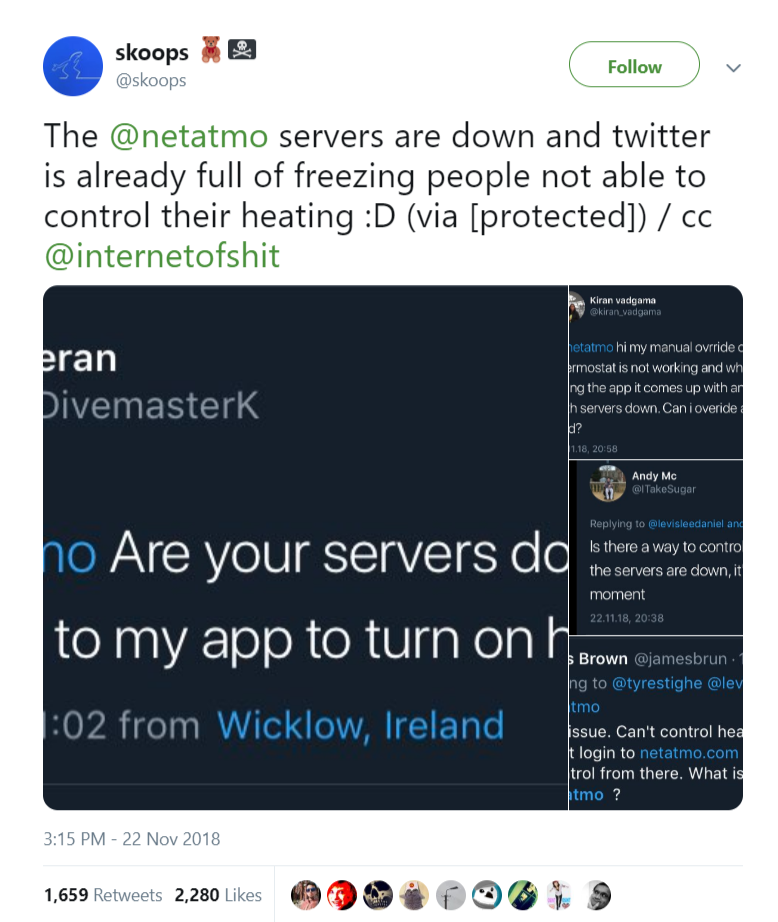This screenshot has height=922, width=778.
Task: View the 2,280 Likes list
Action: point(218,895)
